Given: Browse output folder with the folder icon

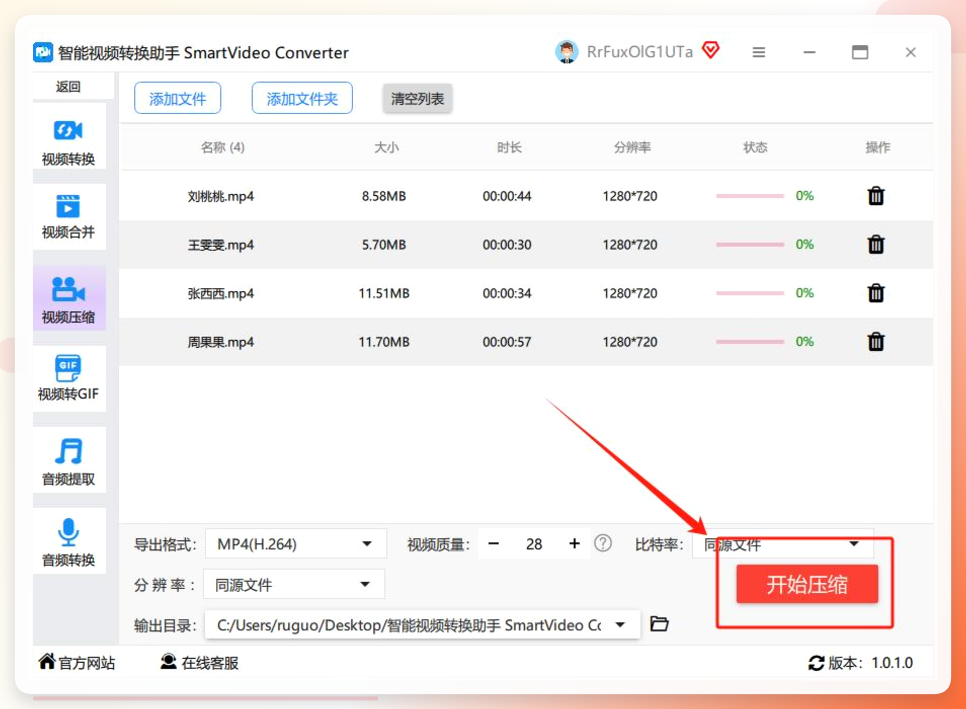Looking at the screenshot, I should point(659,624).
